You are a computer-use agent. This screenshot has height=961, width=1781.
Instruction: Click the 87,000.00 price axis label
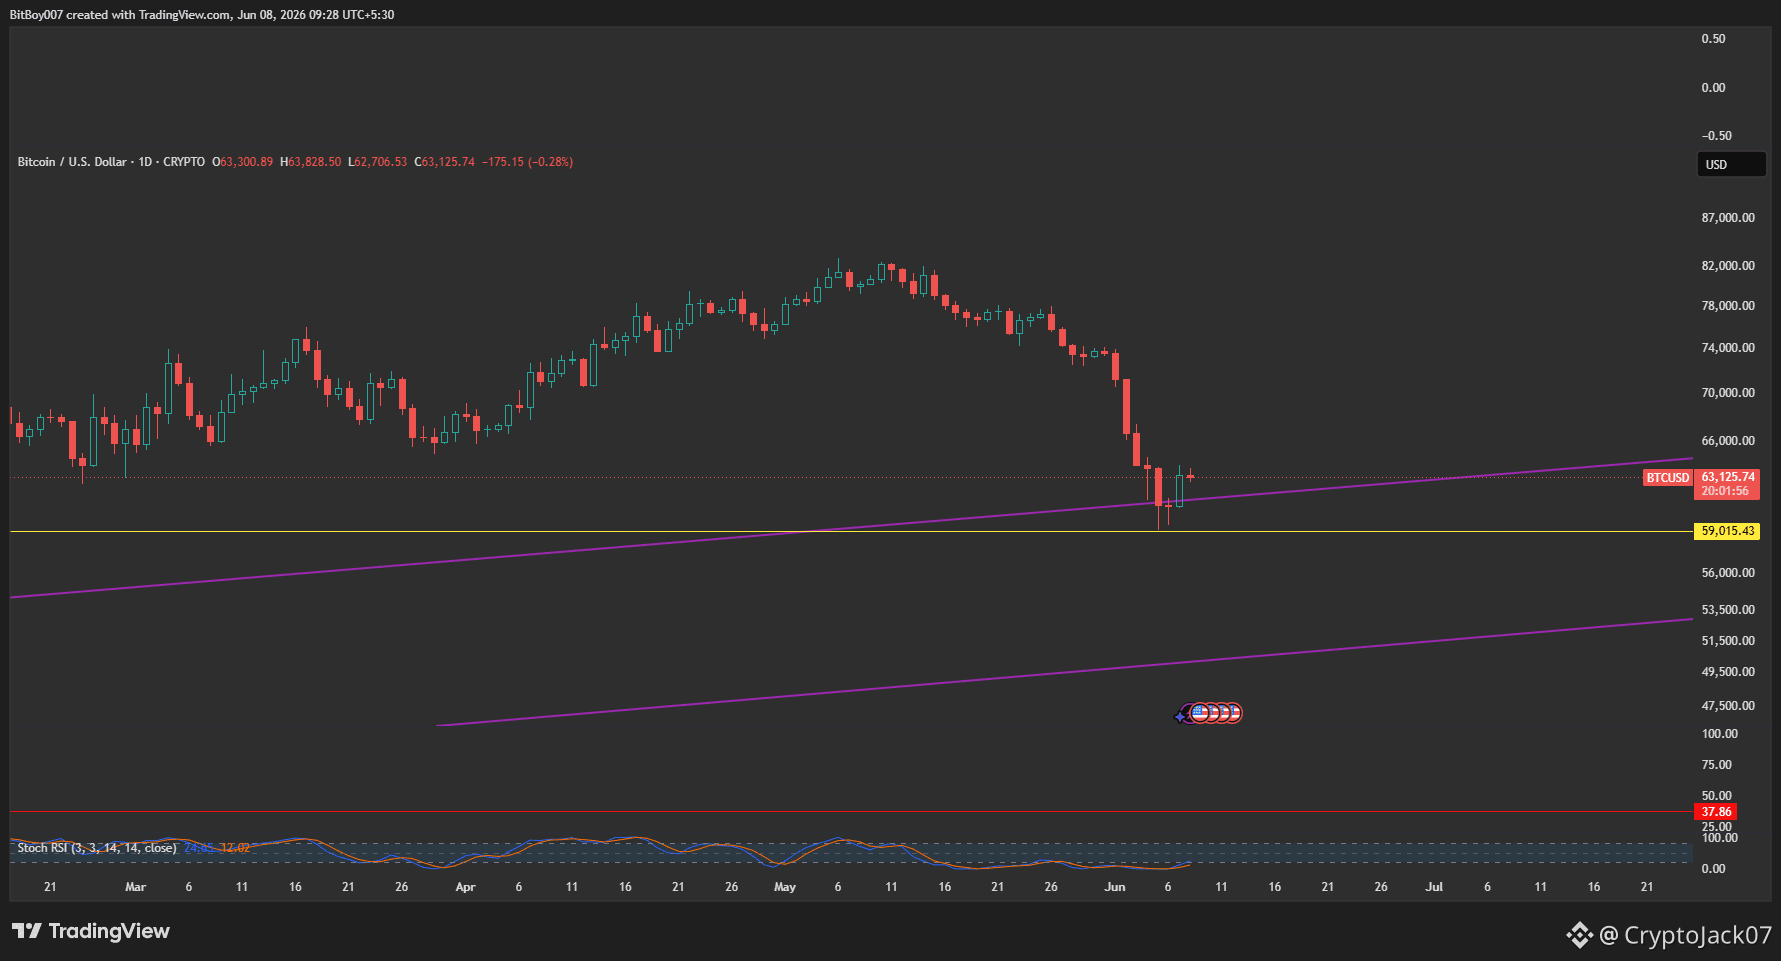1728,218
